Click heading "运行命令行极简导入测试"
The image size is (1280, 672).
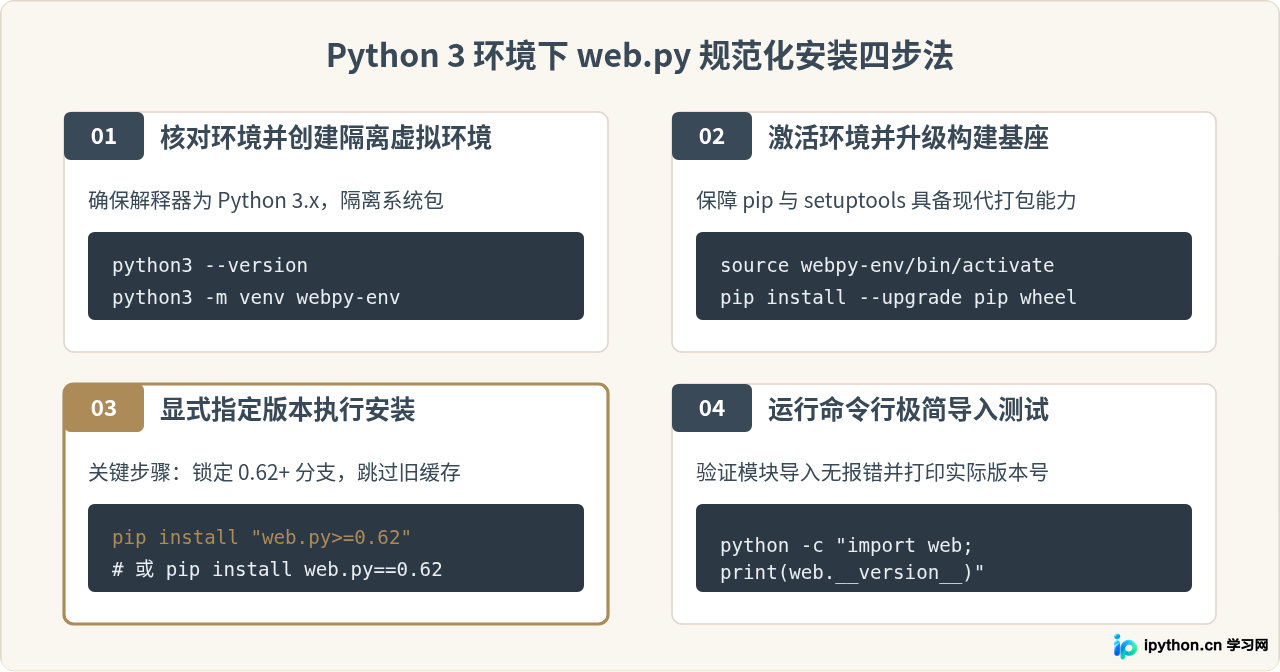908,409
